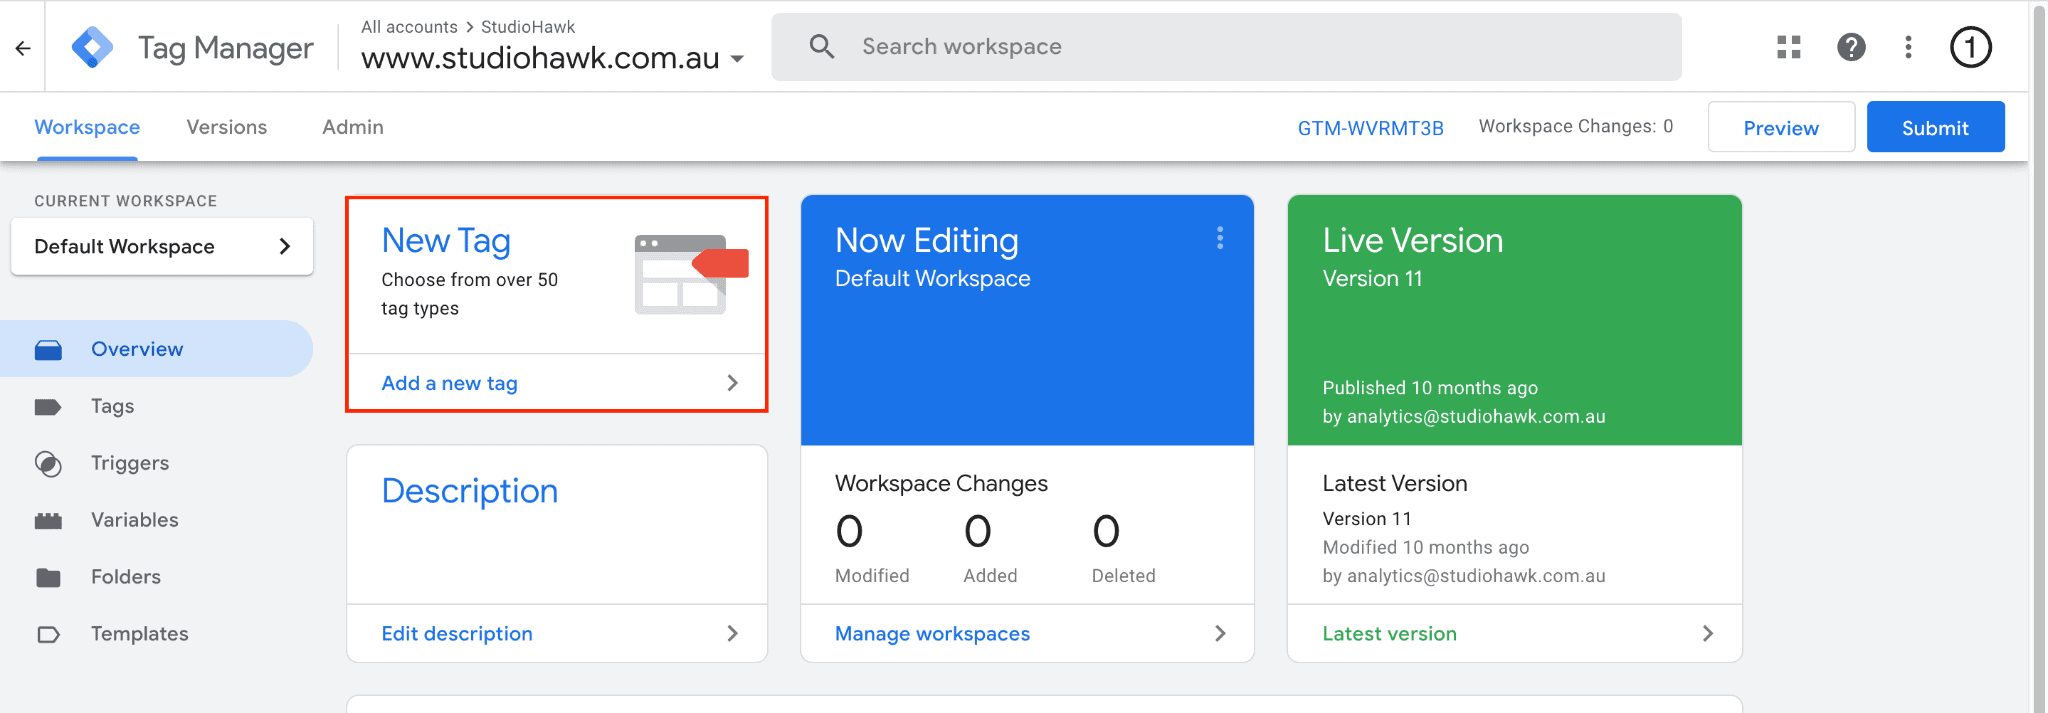
Task: Click the Now Editing card heading
Action: coord(926,241)
